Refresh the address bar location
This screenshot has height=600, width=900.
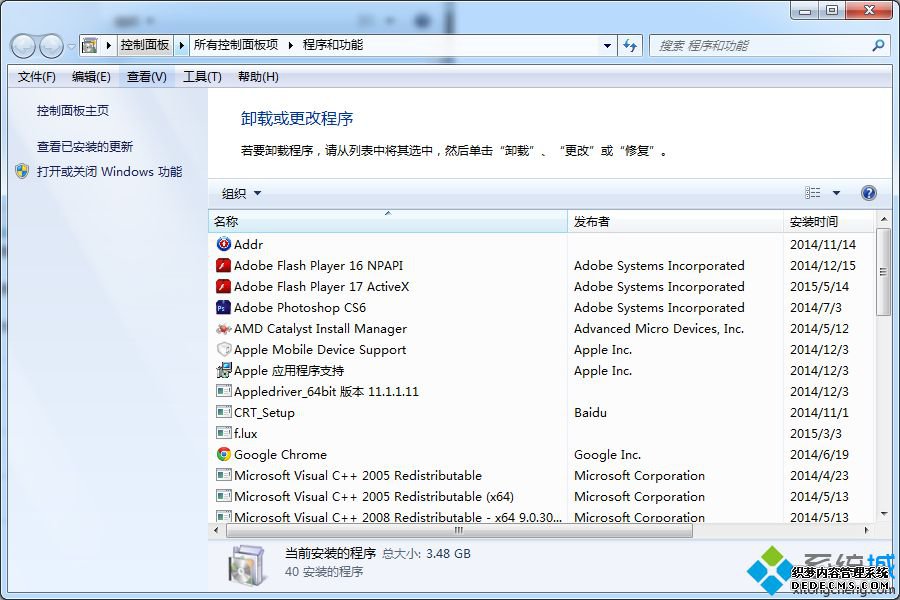pyautogui.click(x=630, y=45)
